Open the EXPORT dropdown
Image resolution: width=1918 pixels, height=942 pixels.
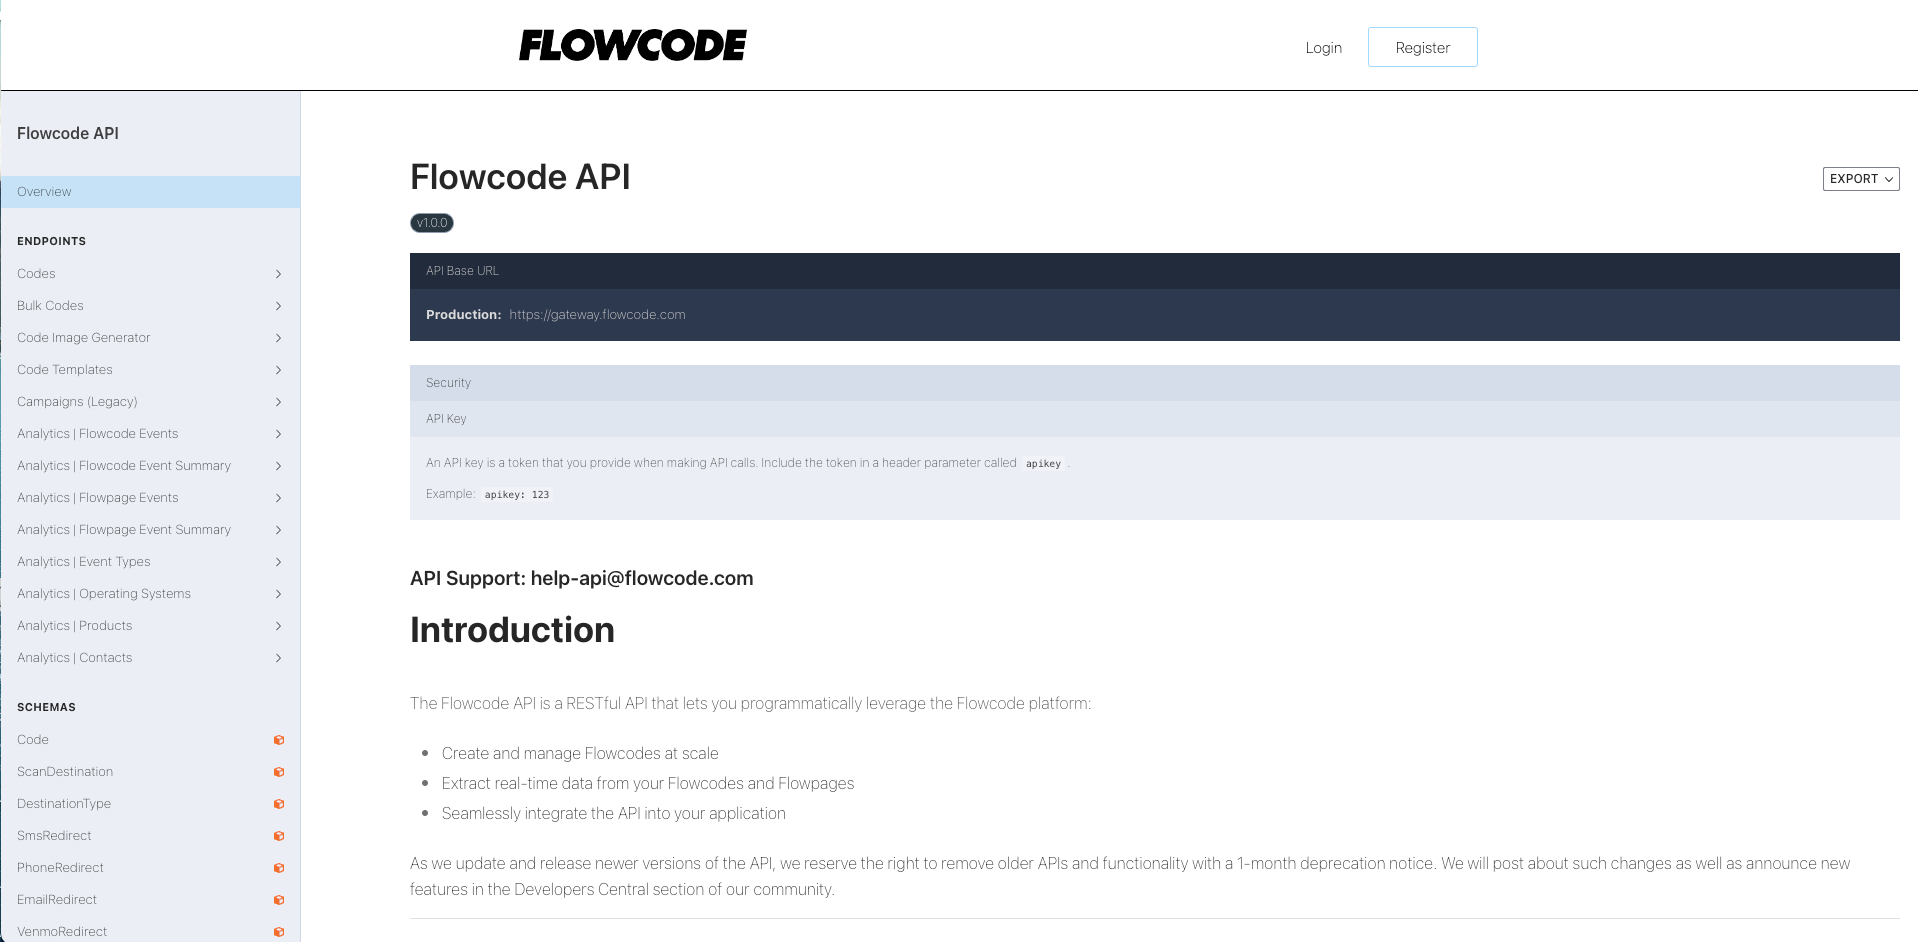[1860, 179]
